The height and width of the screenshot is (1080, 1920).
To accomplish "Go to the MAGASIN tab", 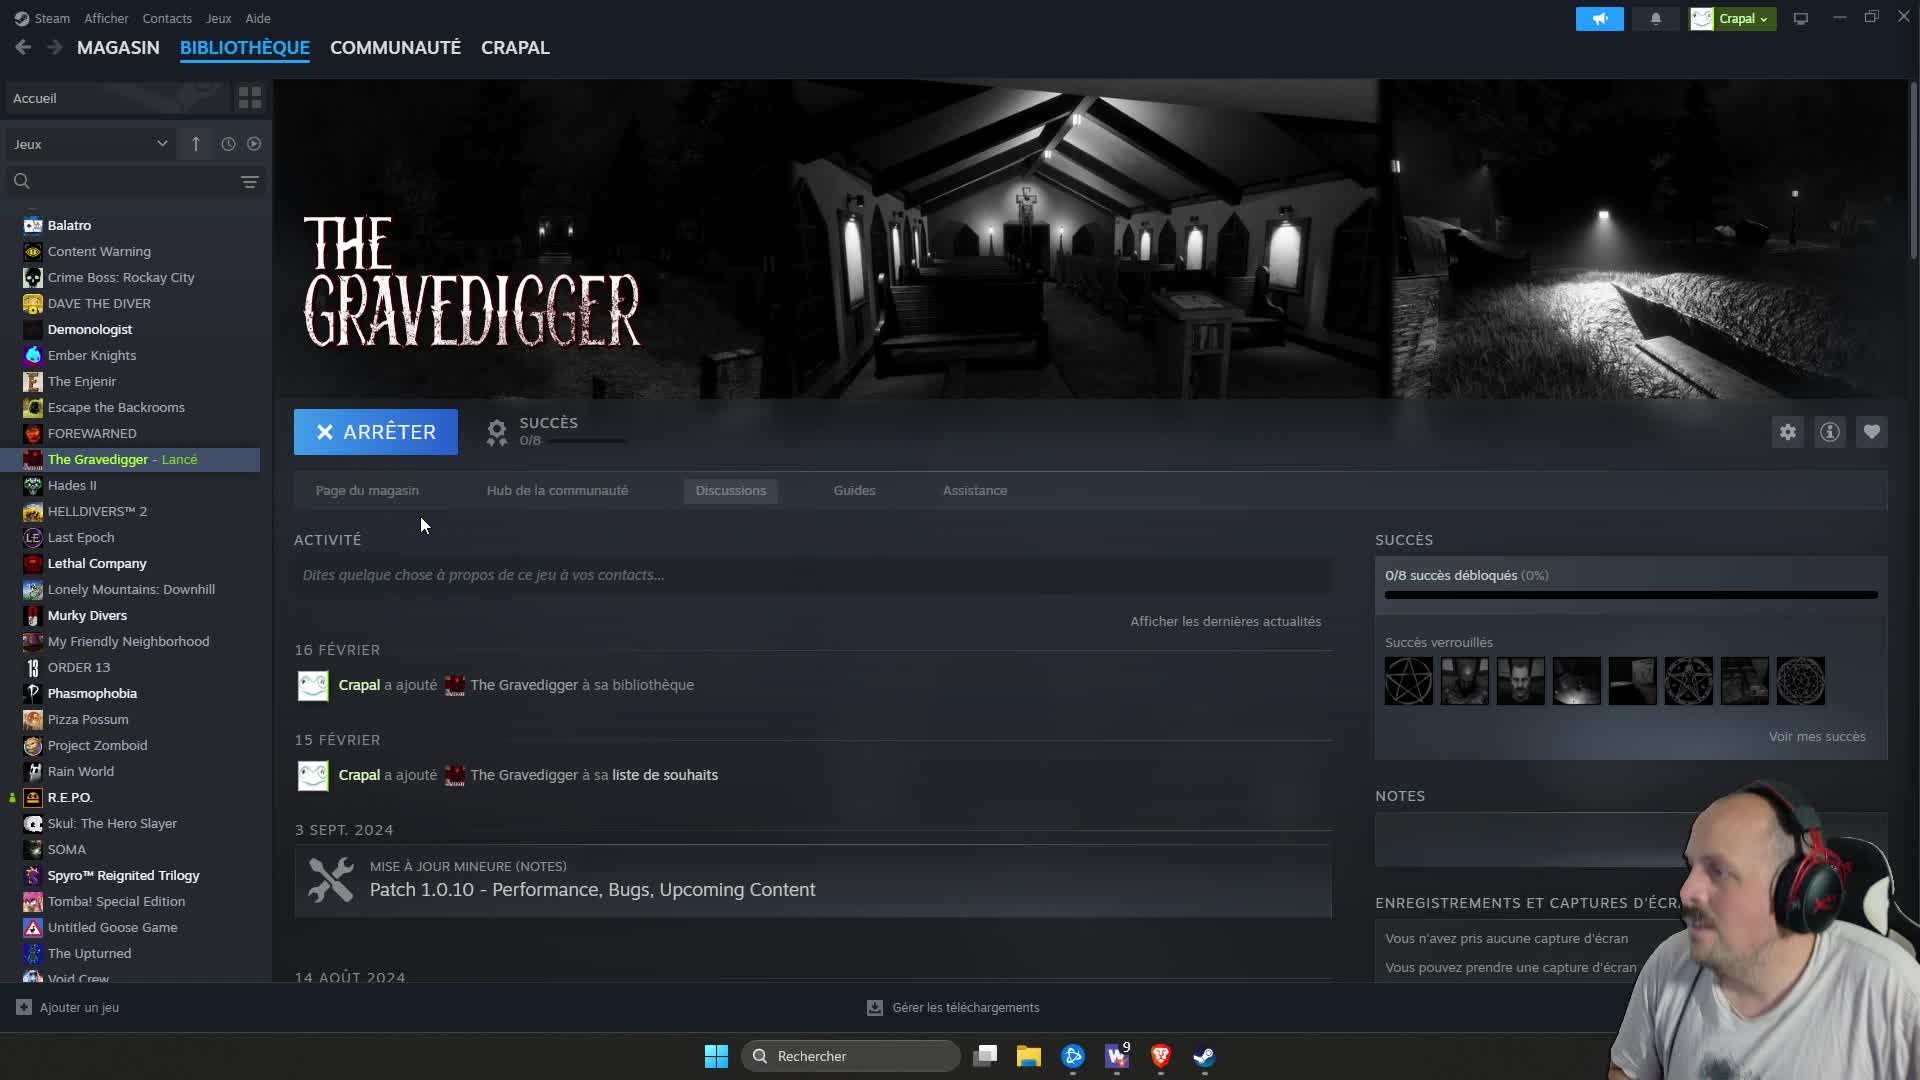I will click(x=118, y=47).
